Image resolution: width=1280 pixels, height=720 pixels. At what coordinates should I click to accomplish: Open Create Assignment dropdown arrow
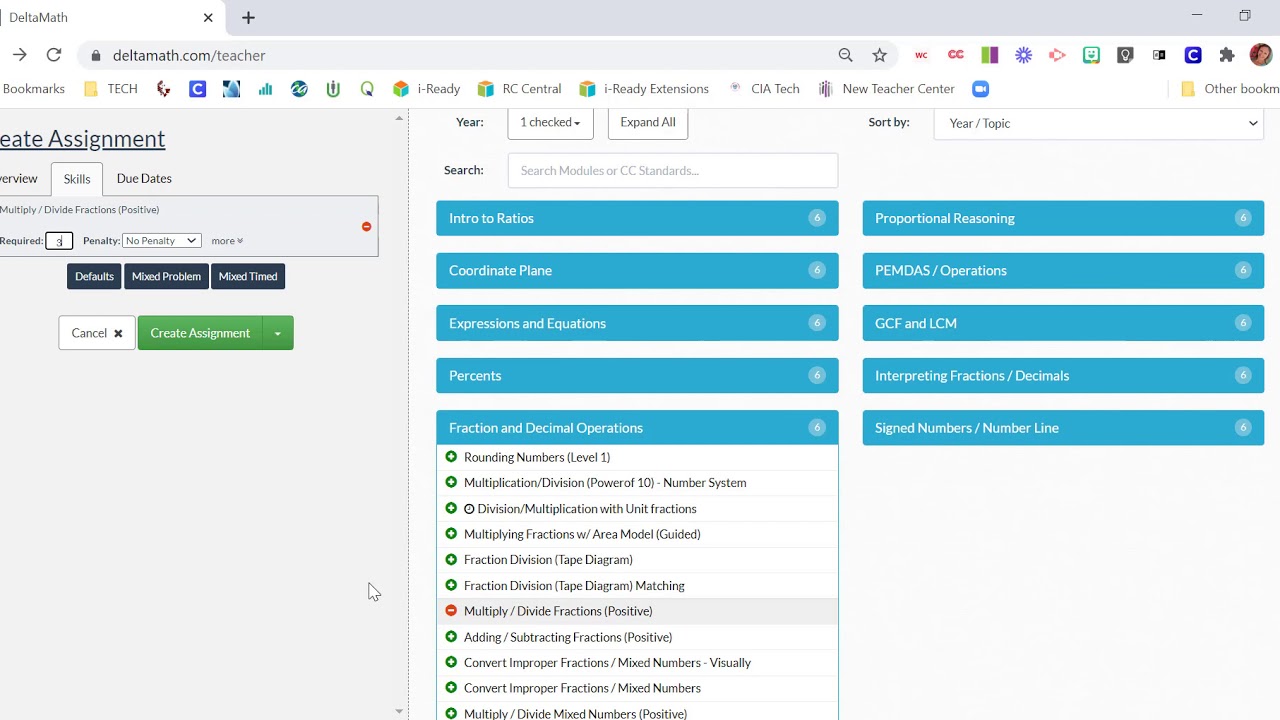[x=278, y=333]
